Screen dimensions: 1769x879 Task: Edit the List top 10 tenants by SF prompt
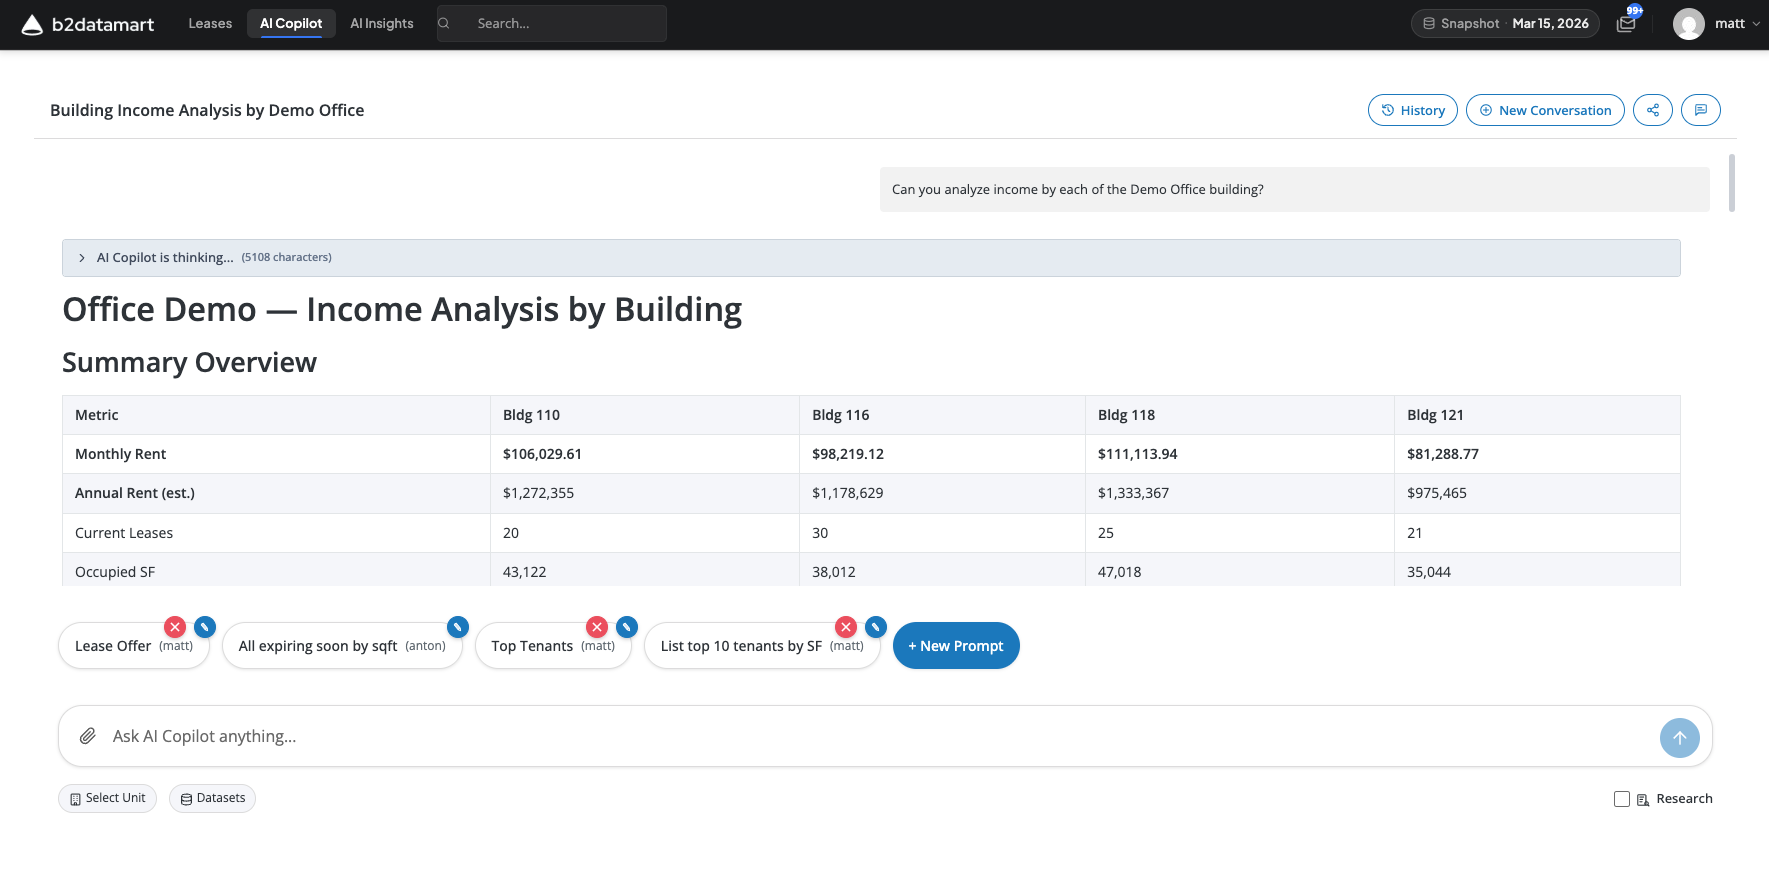pyautogui.click(x=876, y=627)
